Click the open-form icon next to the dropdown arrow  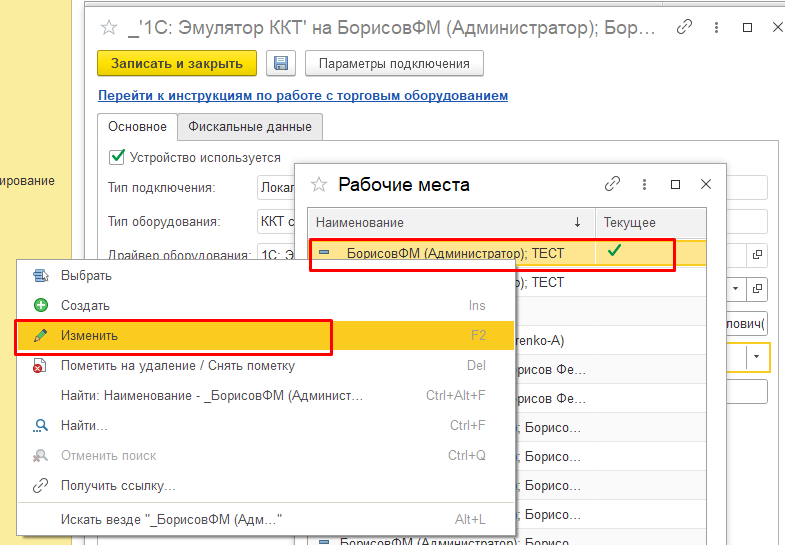757,289
